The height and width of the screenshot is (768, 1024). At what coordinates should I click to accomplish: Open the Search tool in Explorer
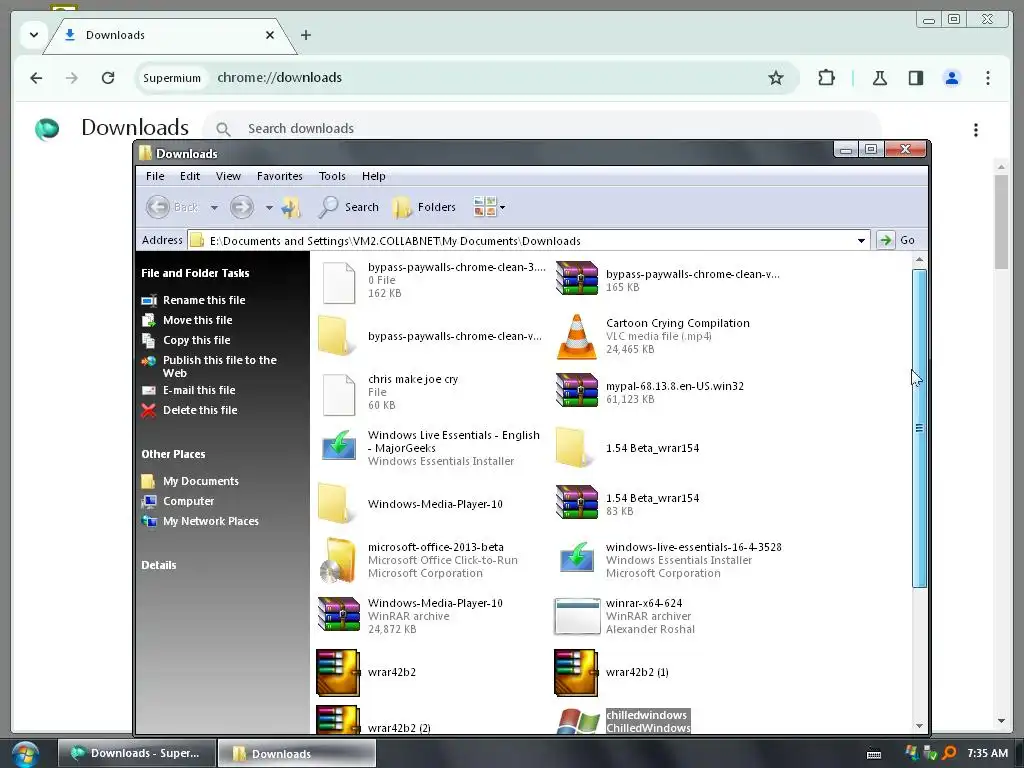pos(349,207)
